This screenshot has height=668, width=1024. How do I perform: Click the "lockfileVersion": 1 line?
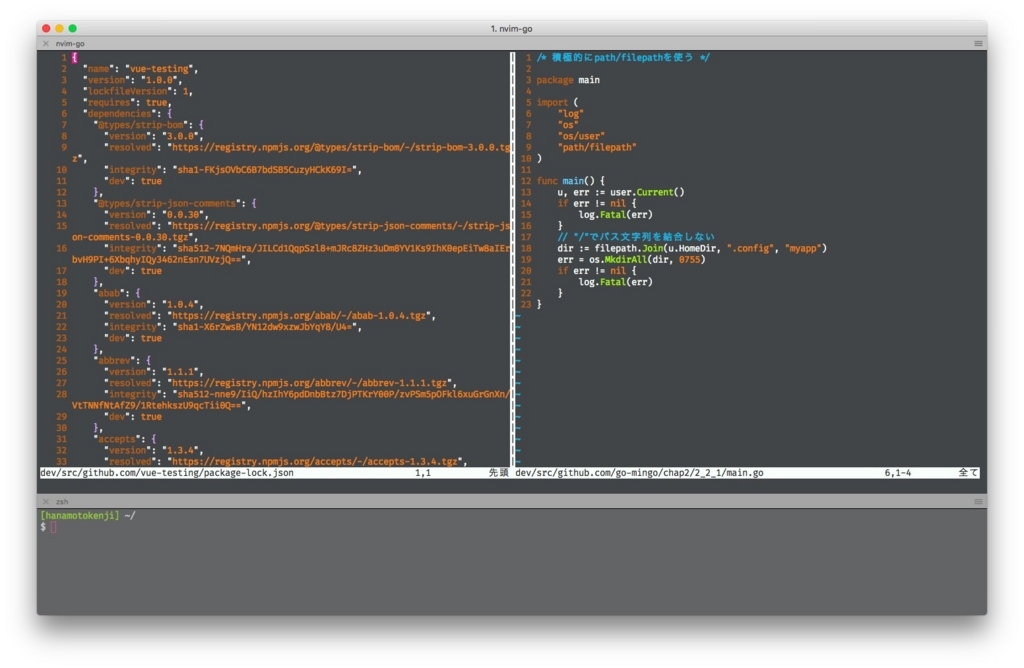pos(138,91)
